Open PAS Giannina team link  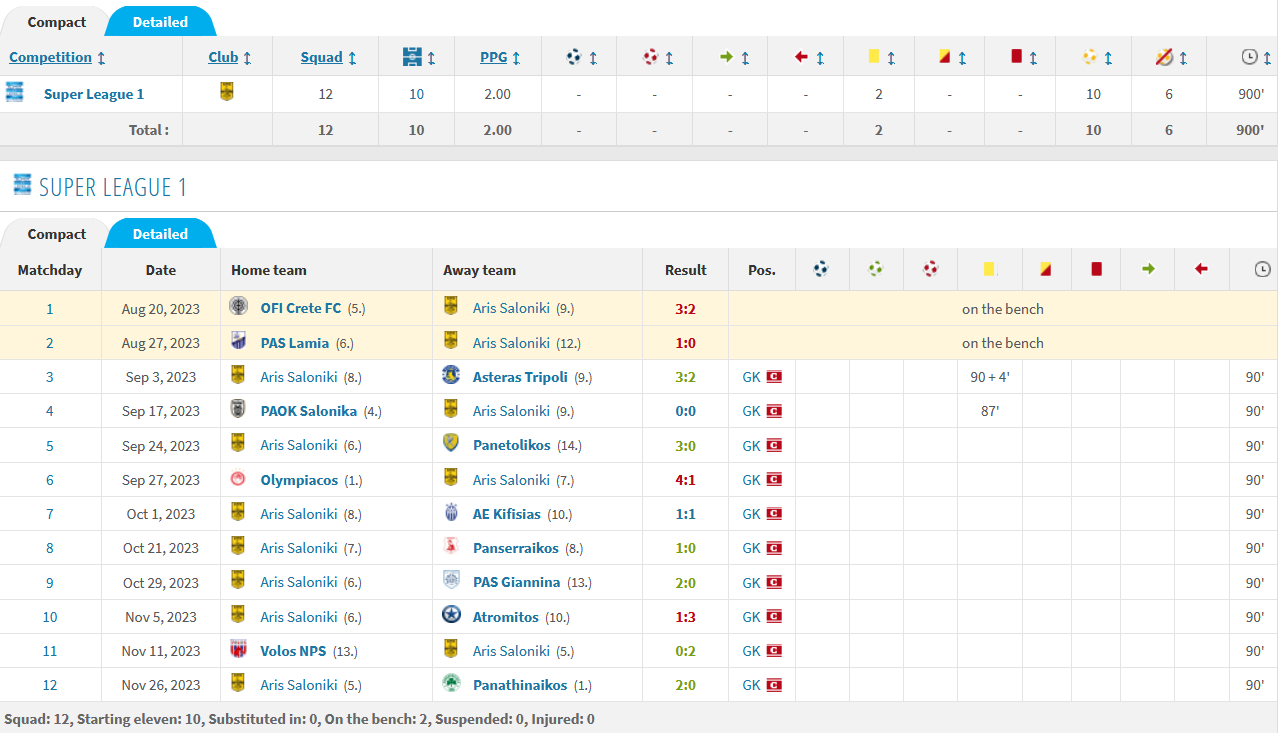516,582
